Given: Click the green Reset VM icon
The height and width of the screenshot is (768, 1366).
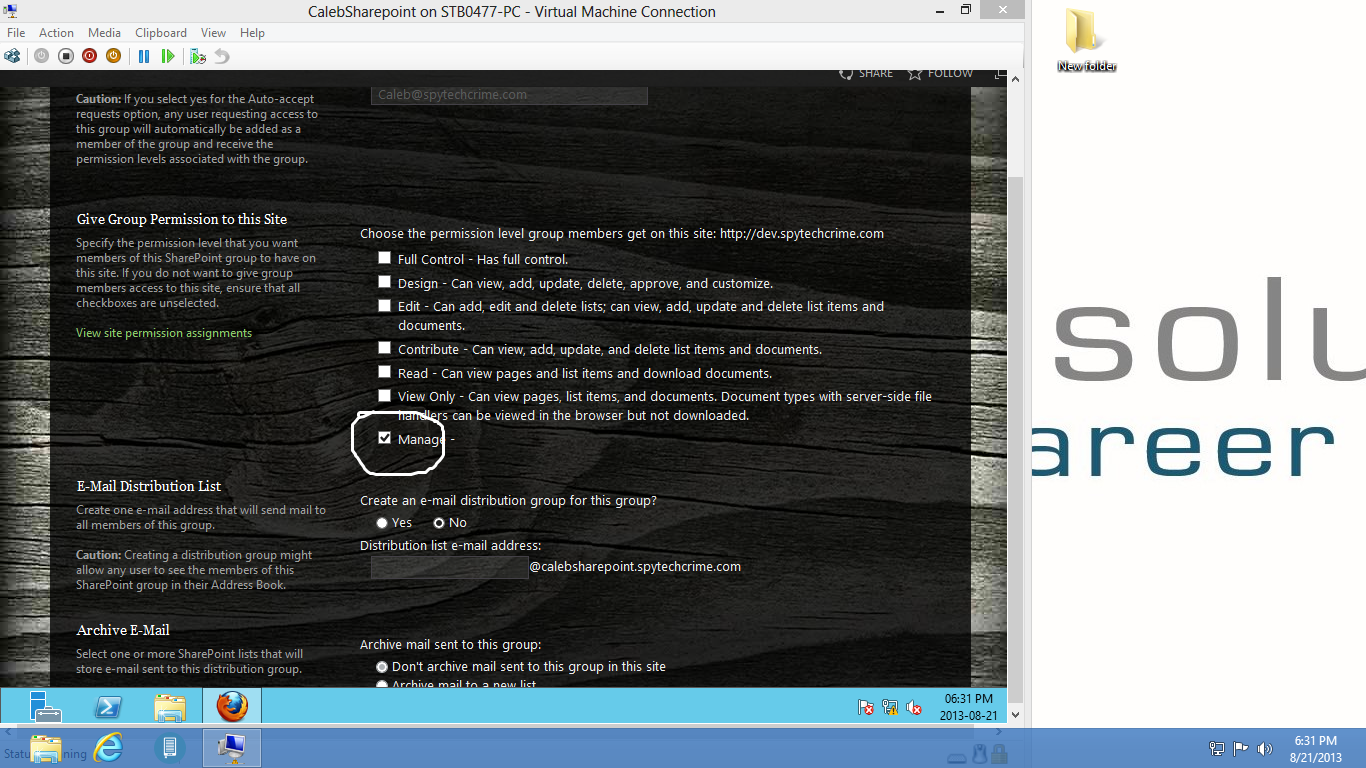Looking at the screenshot, I should click(x=168, y=56).
